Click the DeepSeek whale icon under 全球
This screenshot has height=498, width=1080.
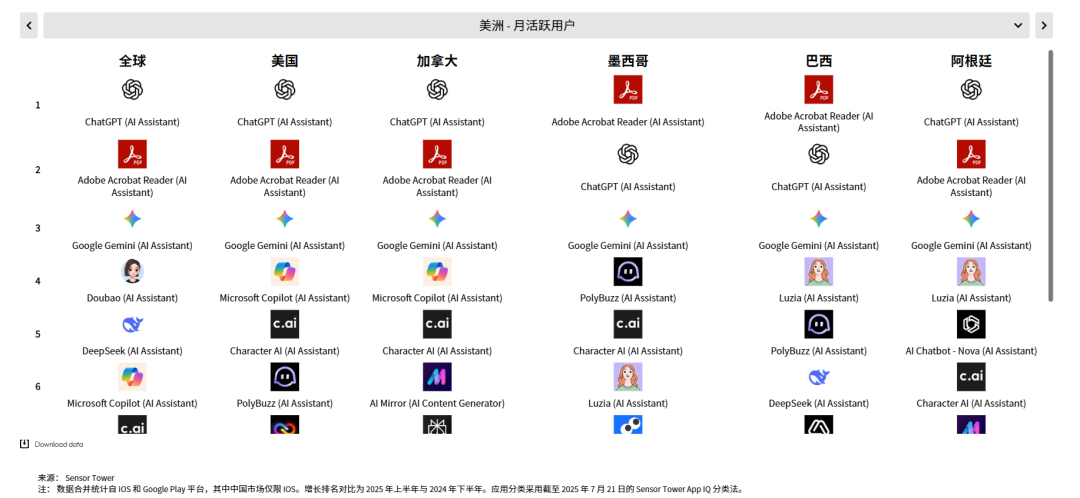(132, 324)
